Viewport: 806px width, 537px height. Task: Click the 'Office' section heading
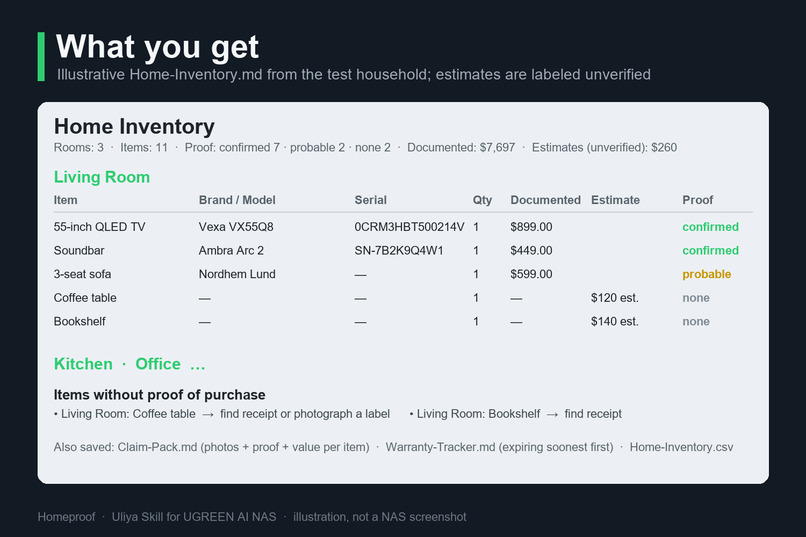pos(158,364)
